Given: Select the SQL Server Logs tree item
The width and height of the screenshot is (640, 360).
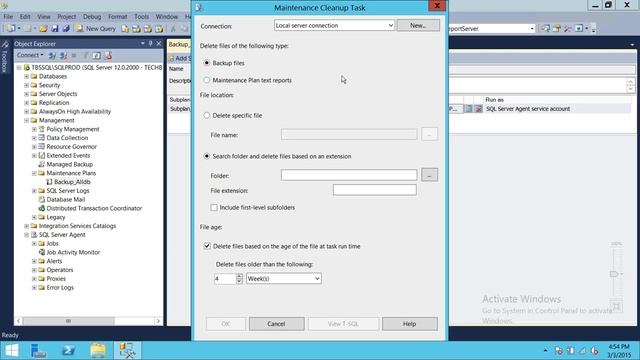Looking at the screenshot, I should tap(68, 191).
